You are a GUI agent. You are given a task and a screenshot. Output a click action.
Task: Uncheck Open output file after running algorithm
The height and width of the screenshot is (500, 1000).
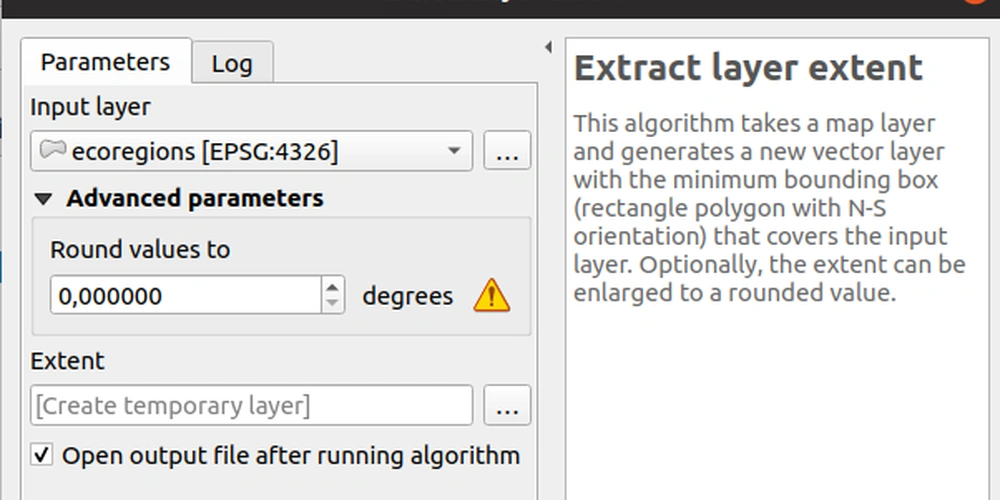[42, 456]
